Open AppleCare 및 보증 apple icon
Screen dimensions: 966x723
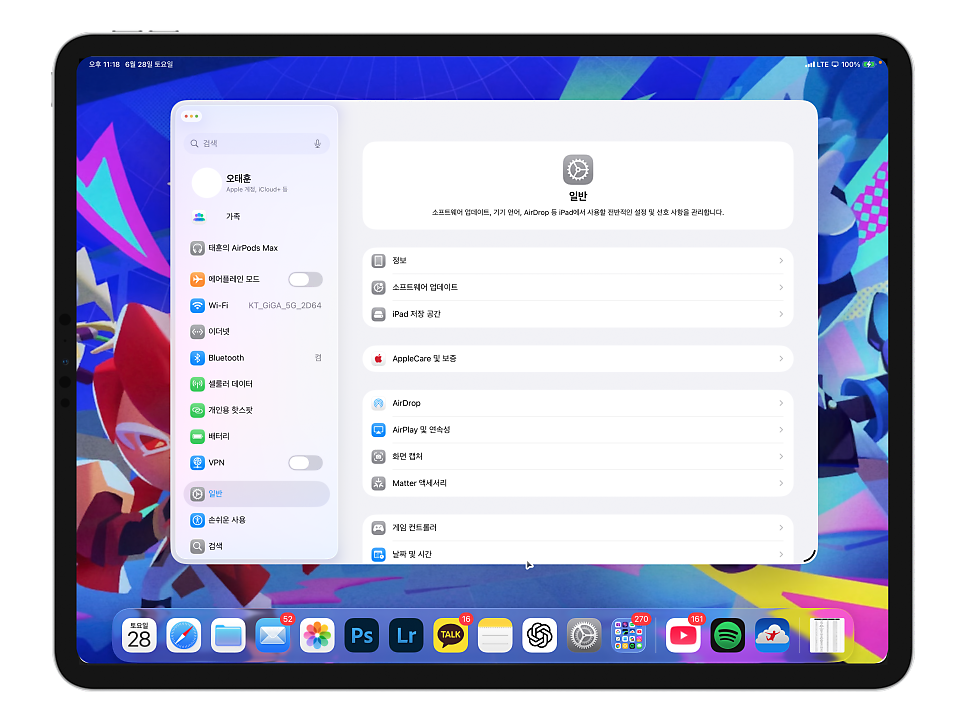point(378,358)
